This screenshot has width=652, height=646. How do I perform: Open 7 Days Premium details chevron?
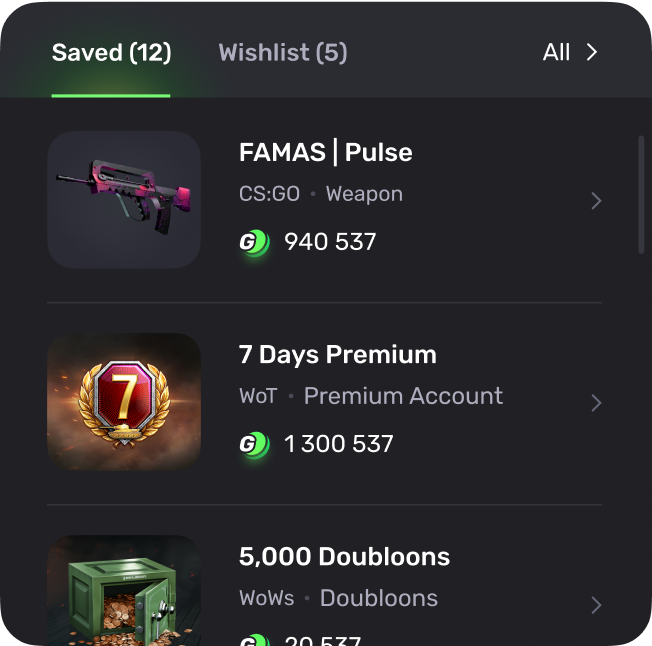(x=596, y=403)
